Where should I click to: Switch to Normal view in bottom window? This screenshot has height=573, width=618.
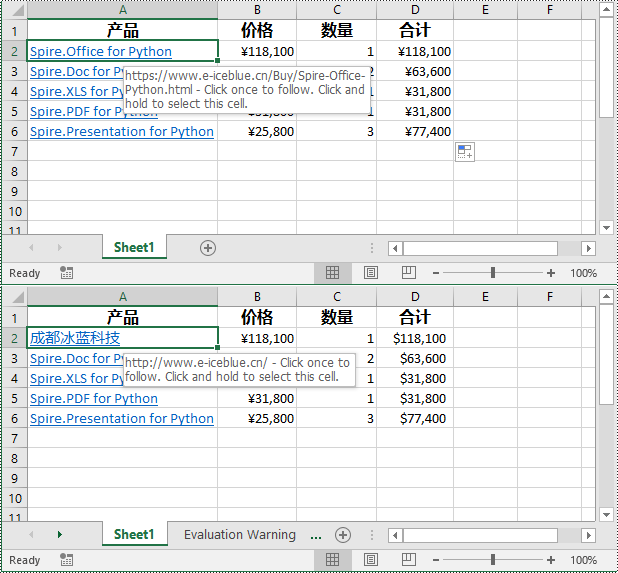coord(332,560)
